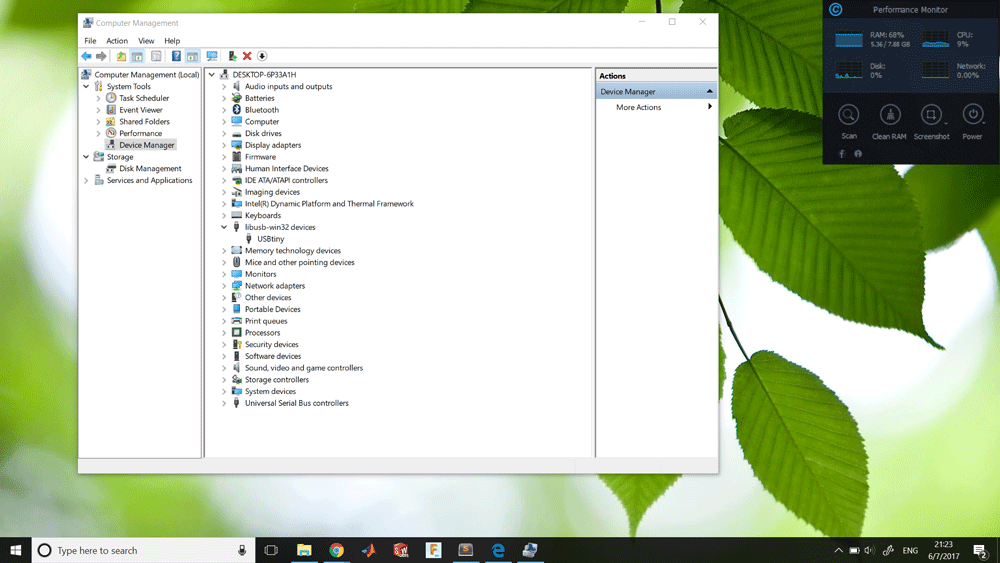The height and width of the screenshot is (563, 1000).
Task: Open Microsoft Edge from taskbar
Action: click(x=498, y=550)
